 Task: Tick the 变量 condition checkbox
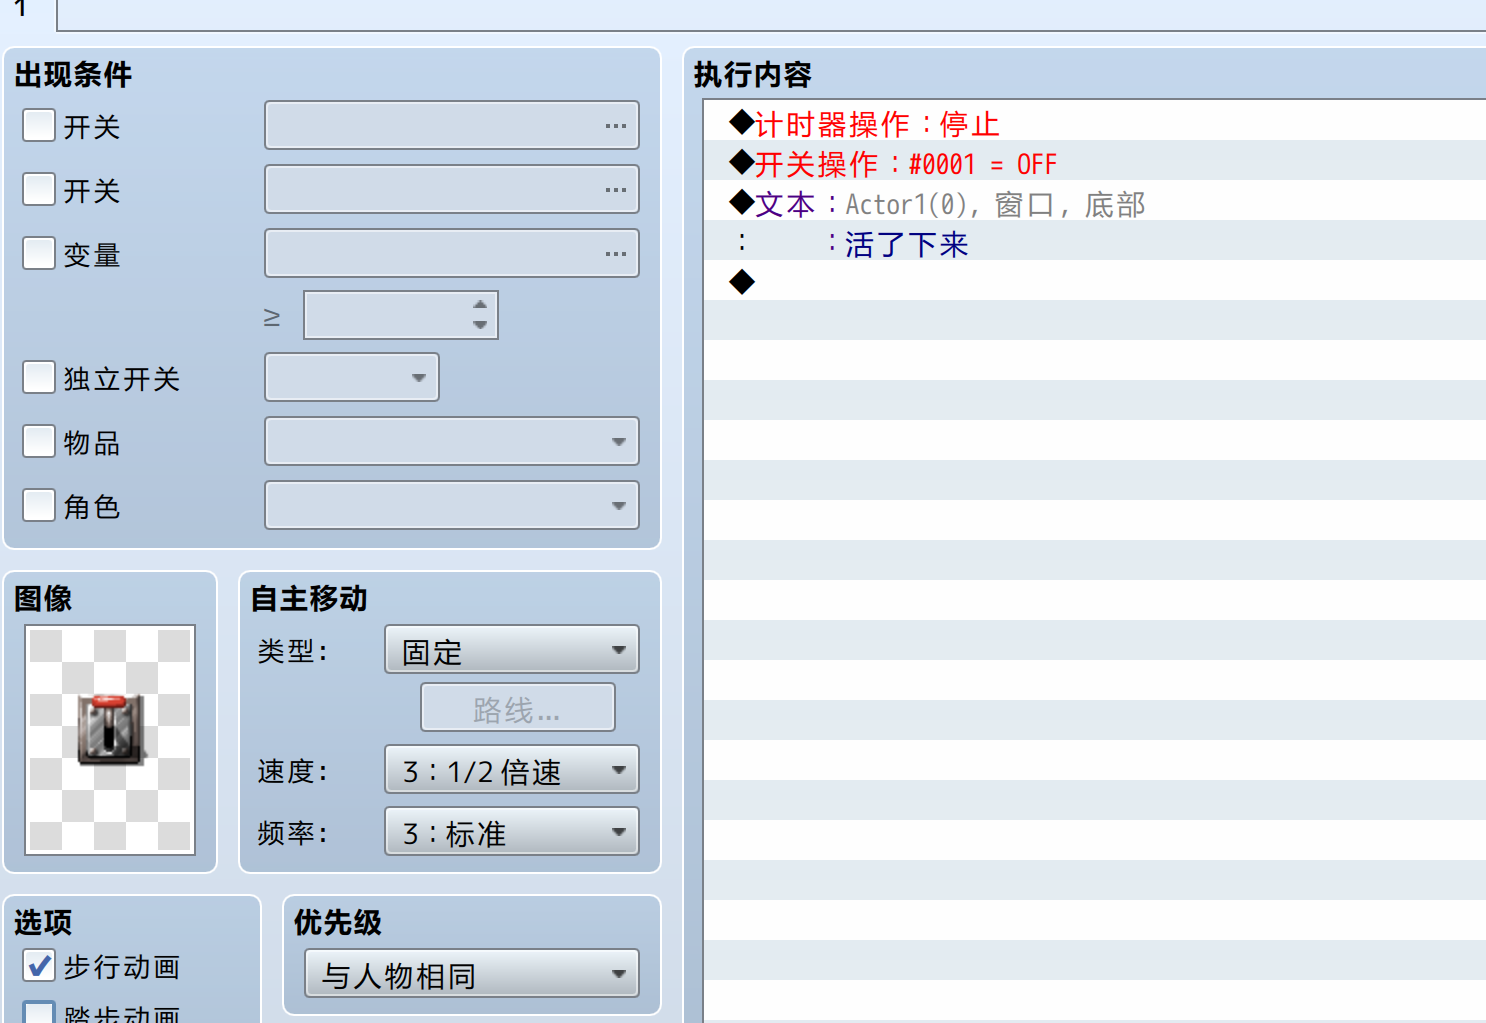click(39, 253)
